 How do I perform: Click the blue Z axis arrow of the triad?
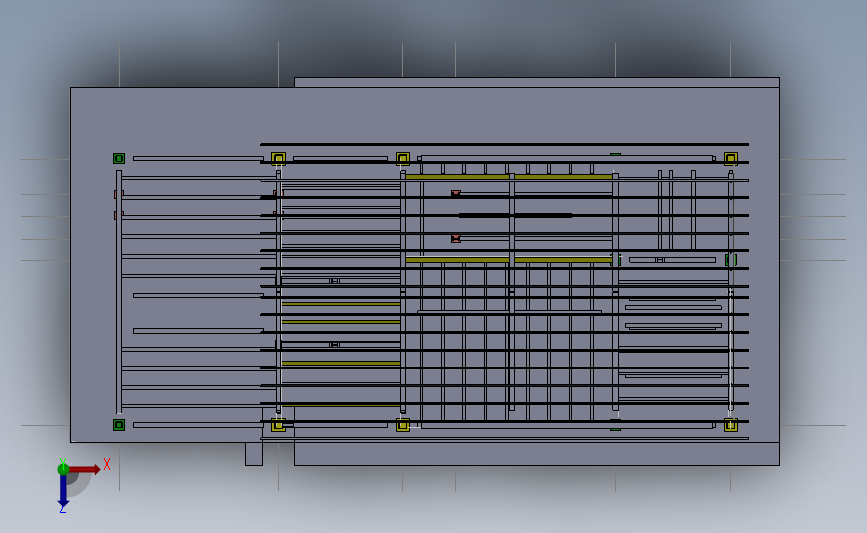[63, 491]
